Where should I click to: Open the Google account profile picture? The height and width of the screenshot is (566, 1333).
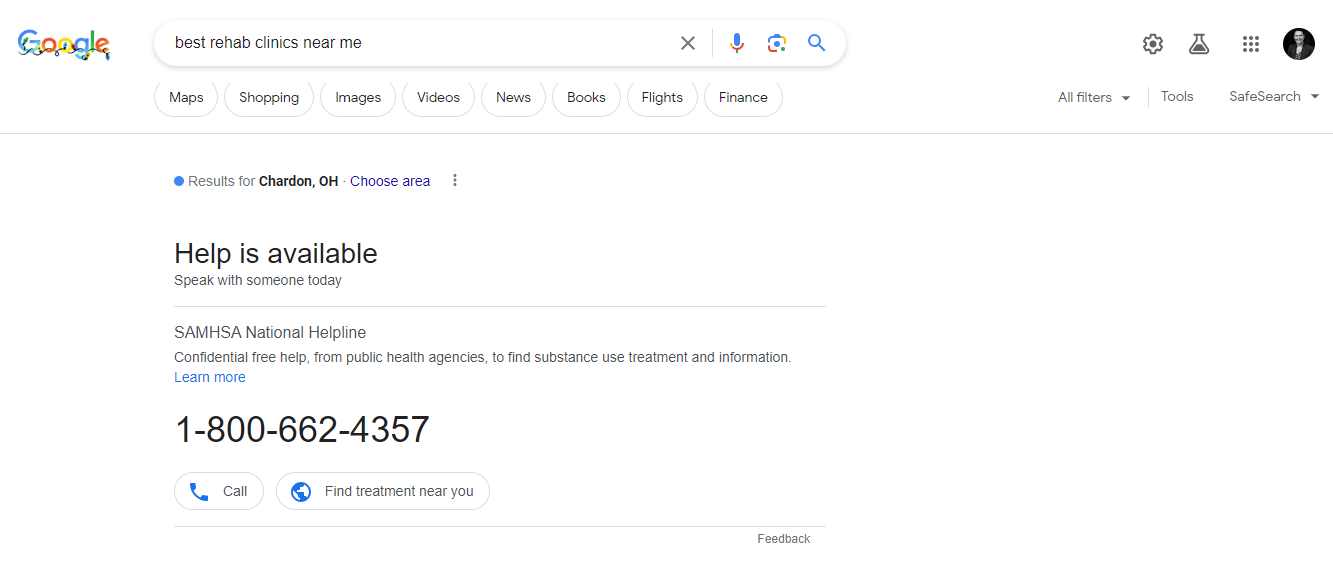pos(1299,44)
